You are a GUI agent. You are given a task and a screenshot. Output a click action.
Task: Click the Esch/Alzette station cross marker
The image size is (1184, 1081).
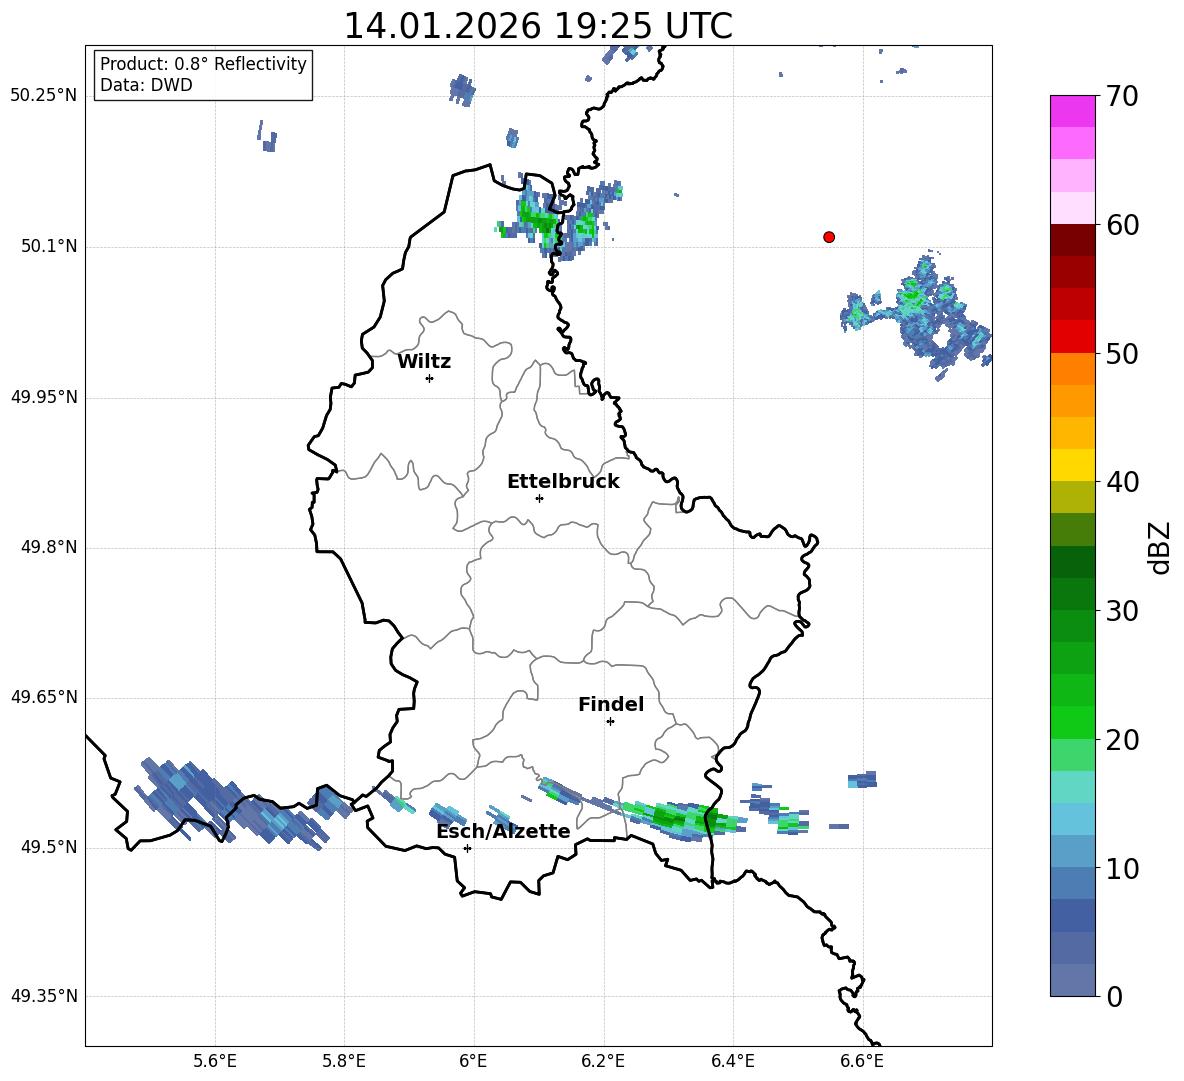(x=467, y=848)
